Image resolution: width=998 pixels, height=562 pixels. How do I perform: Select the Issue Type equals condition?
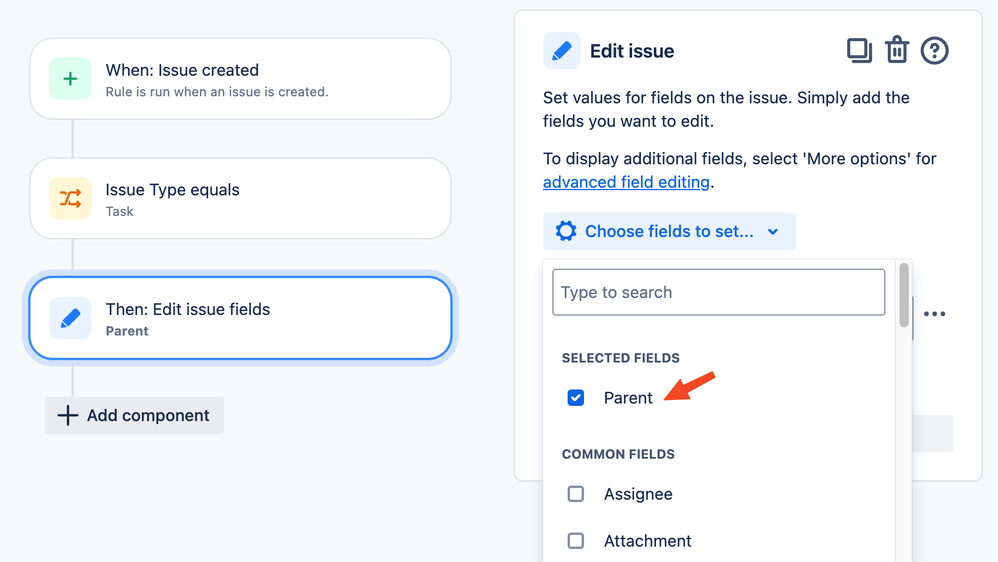(x=241, y=199)
